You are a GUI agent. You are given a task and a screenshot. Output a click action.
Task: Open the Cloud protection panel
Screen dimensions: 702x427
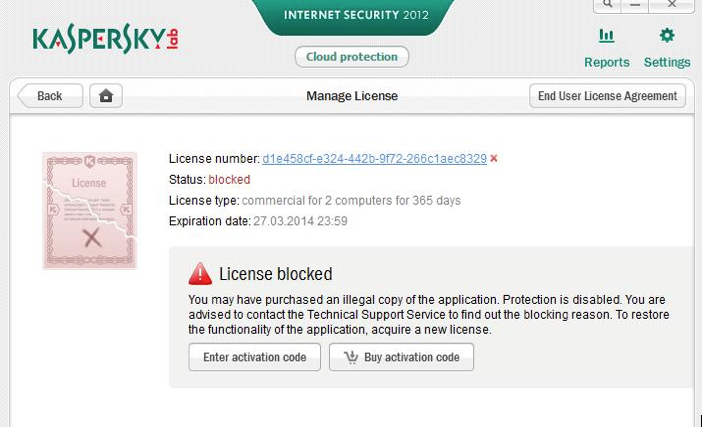click(351, 57)
